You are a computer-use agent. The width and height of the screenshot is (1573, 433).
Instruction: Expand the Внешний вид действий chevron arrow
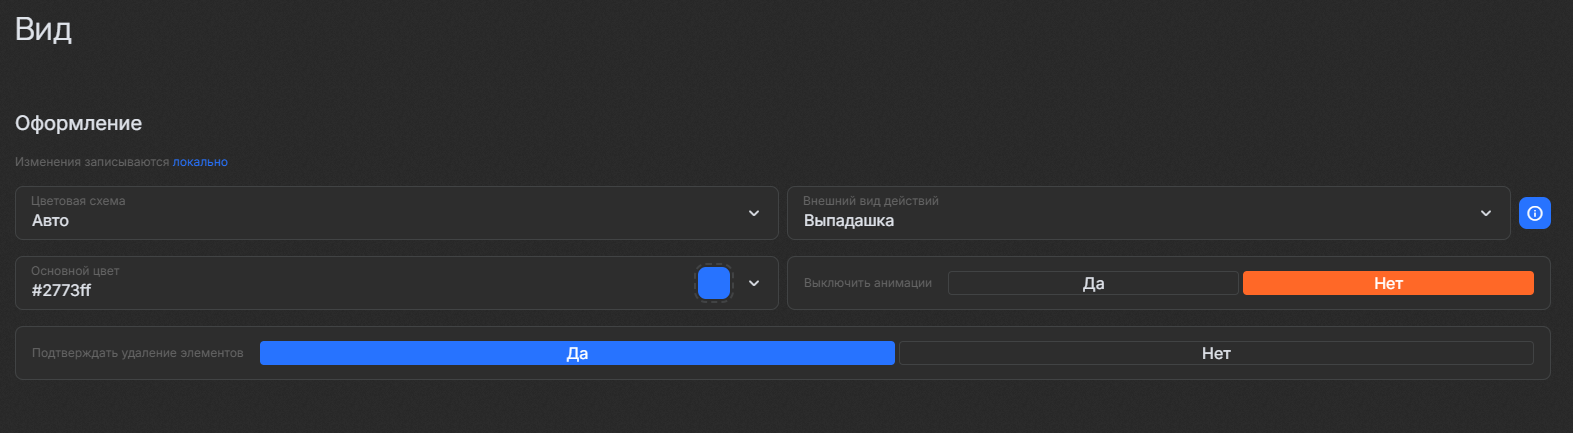tap(1486, 213)
